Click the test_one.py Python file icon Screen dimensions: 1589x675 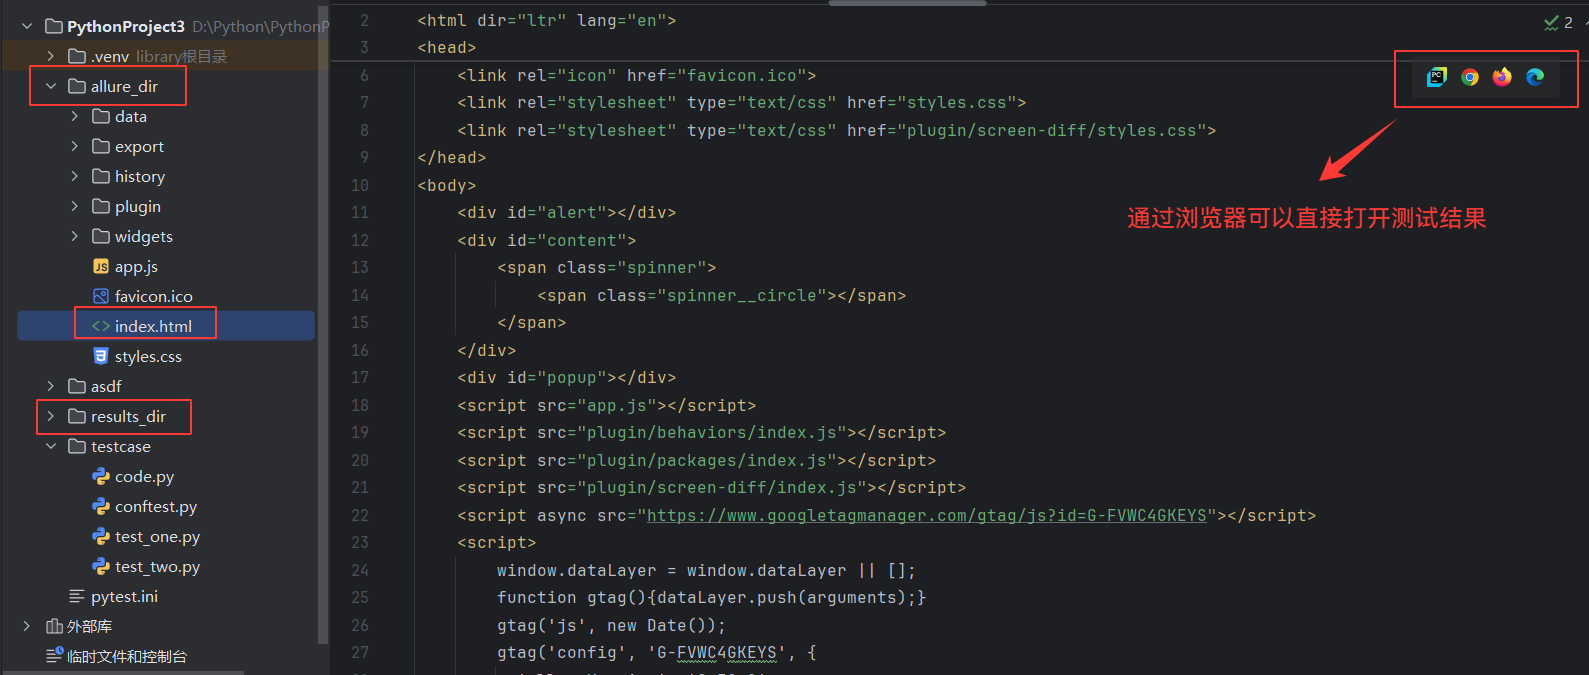[101, 536]
